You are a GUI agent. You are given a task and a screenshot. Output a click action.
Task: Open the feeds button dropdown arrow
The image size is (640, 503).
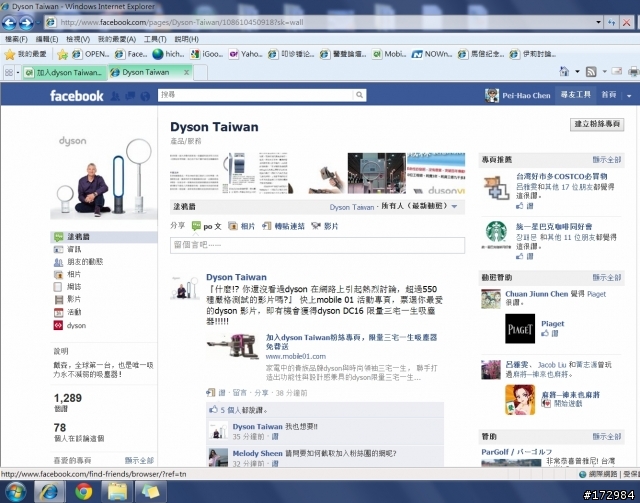point(604,72)
